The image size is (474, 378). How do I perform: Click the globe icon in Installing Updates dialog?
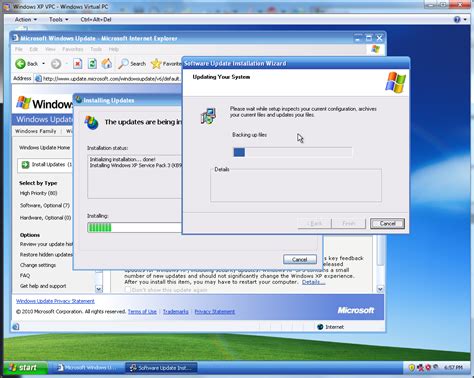92,123
